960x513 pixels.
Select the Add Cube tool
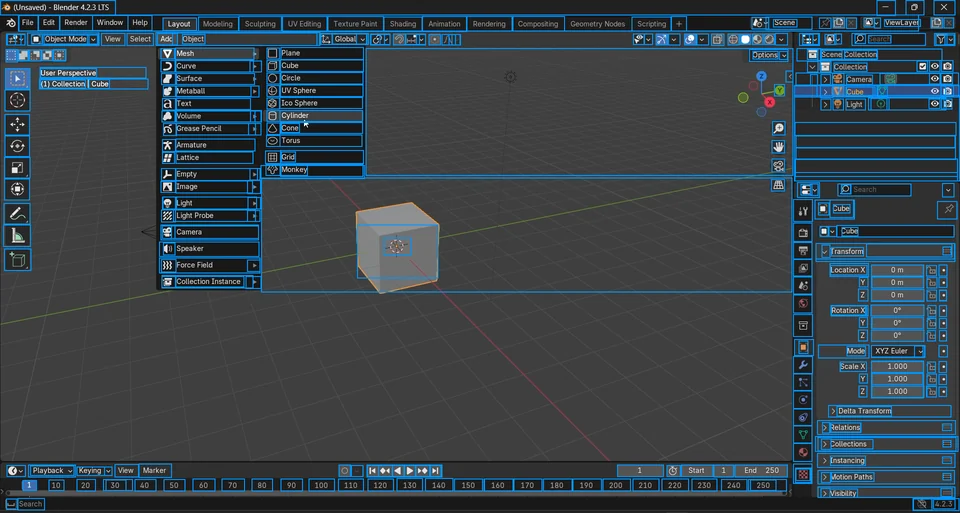17,260
